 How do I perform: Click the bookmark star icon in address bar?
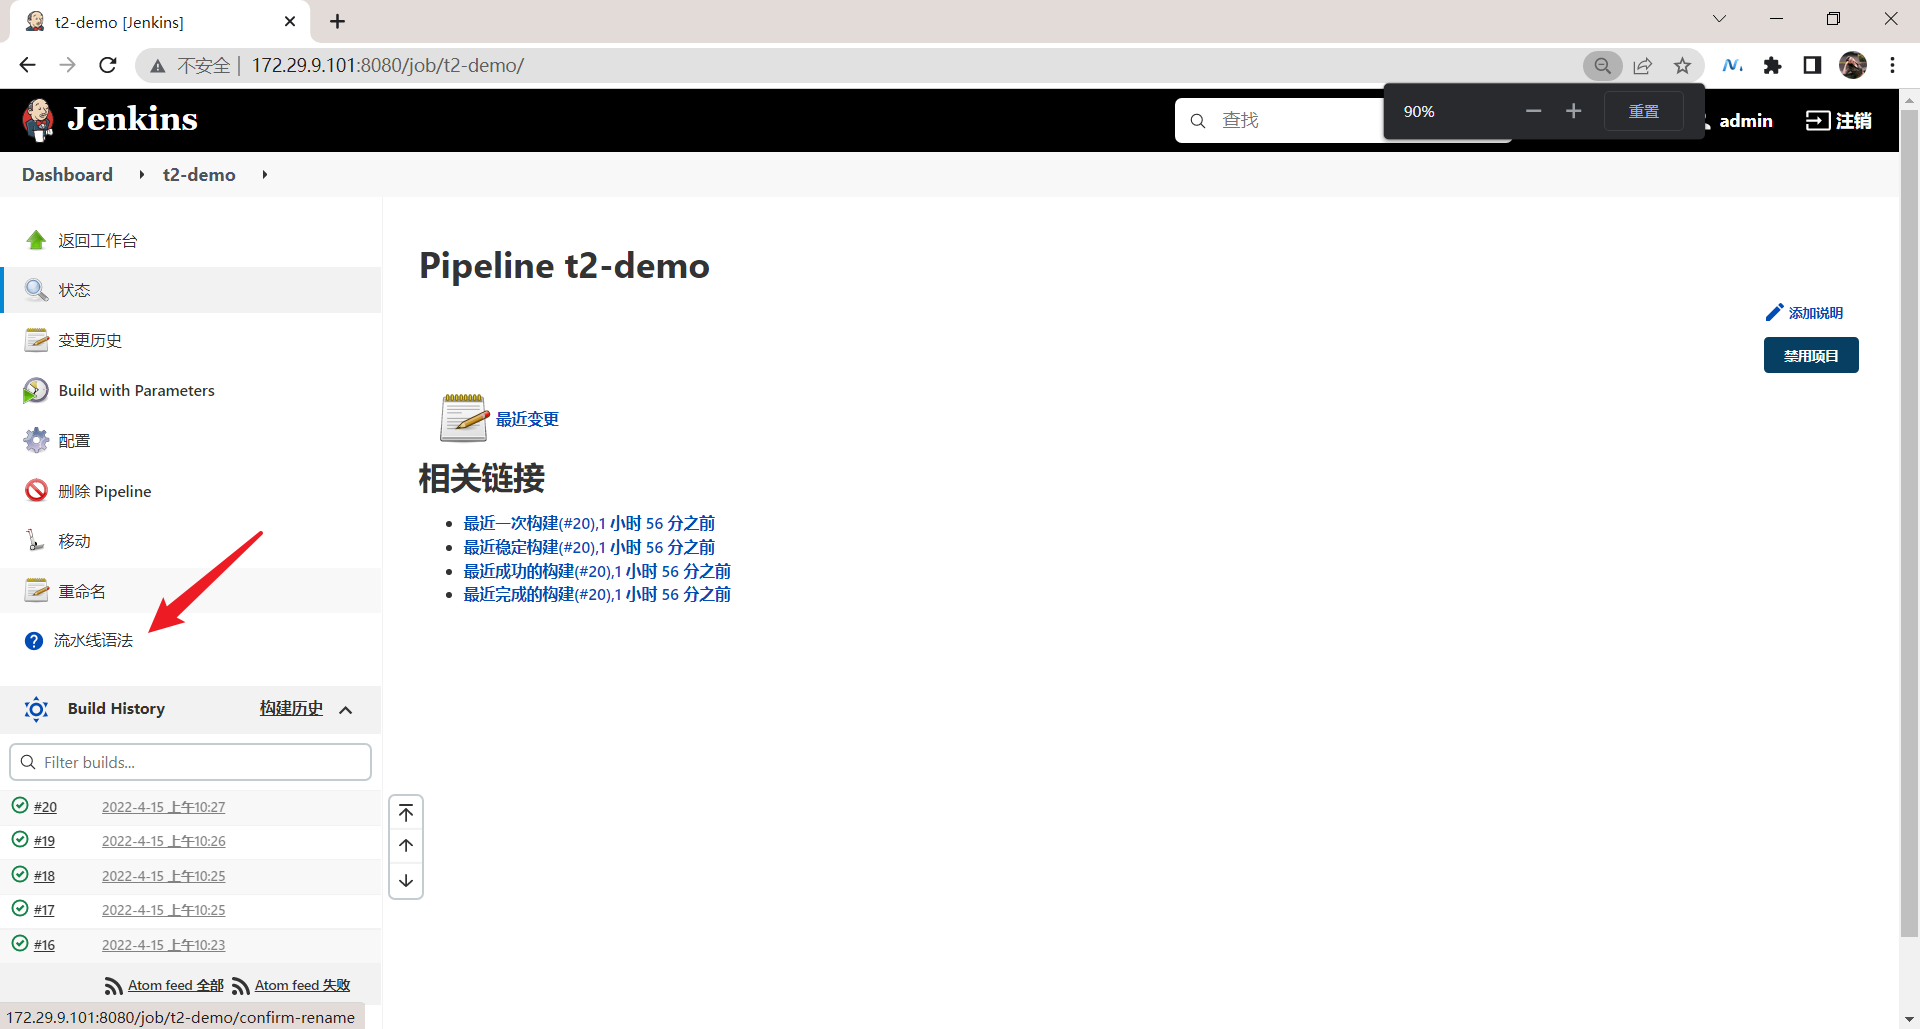[1683, 65]
